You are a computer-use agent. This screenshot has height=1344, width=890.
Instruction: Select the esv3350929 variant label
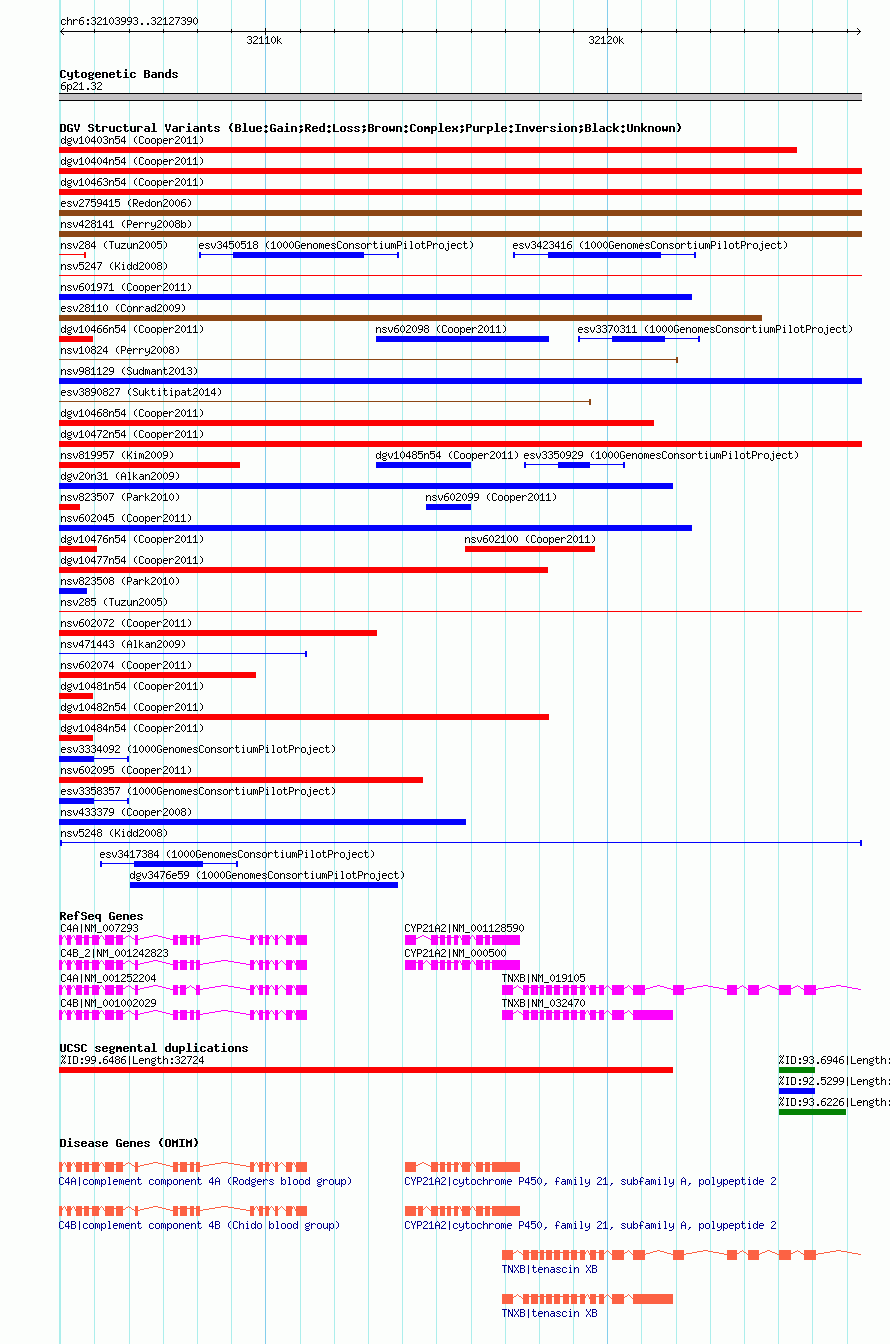pyautogui.click(x=661, y=455)
